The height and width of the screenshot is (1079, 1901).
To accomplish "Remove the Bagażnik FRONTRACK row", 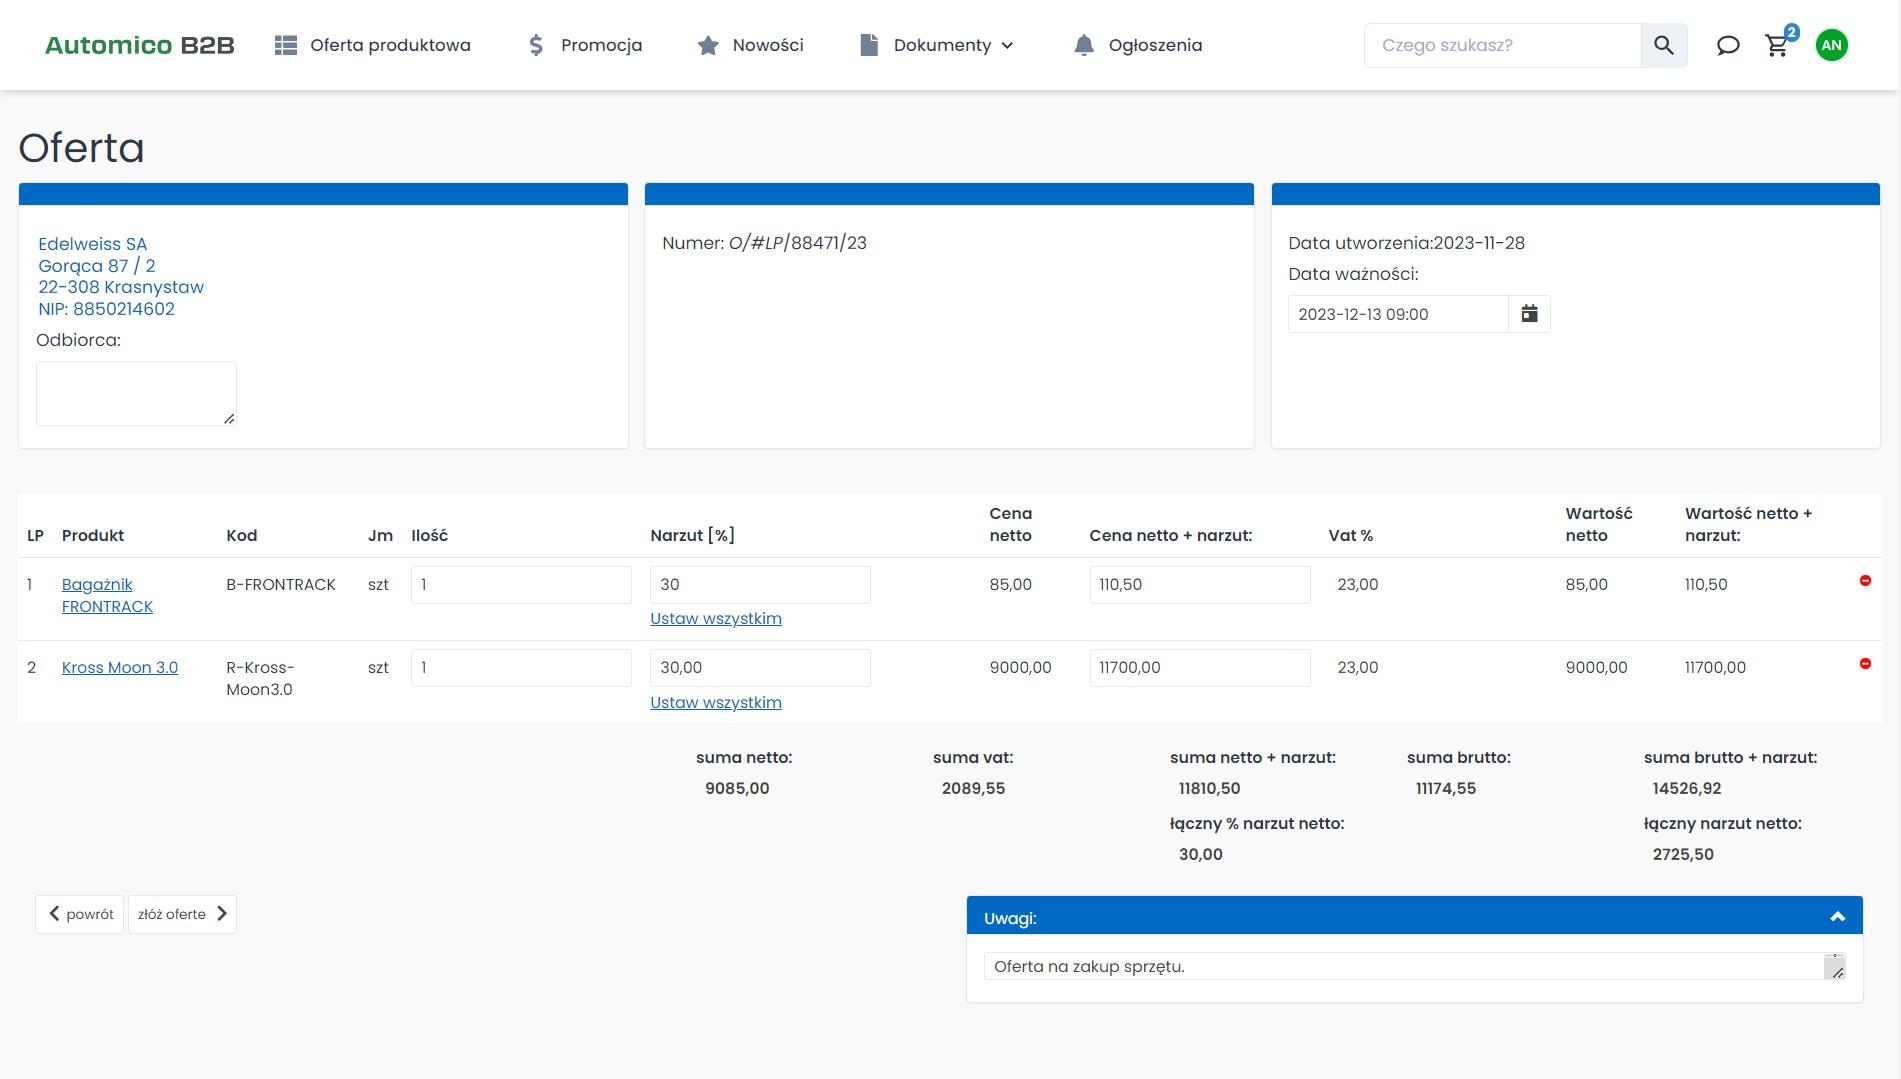I will click(1864, 581).
